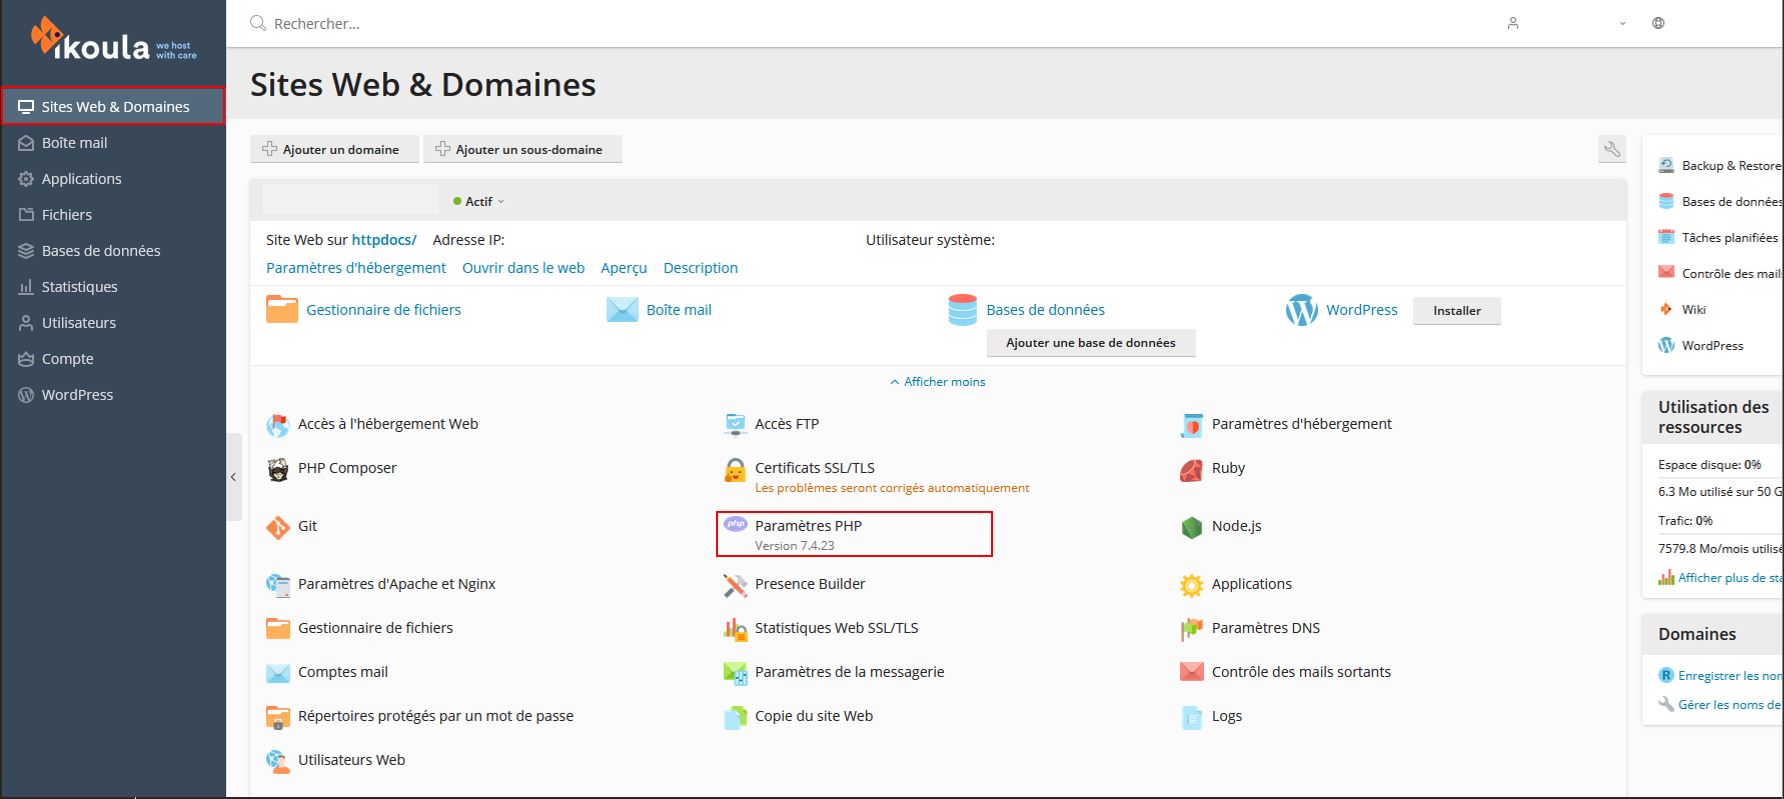Go to Applications in left menu

[x=113, y=179]
